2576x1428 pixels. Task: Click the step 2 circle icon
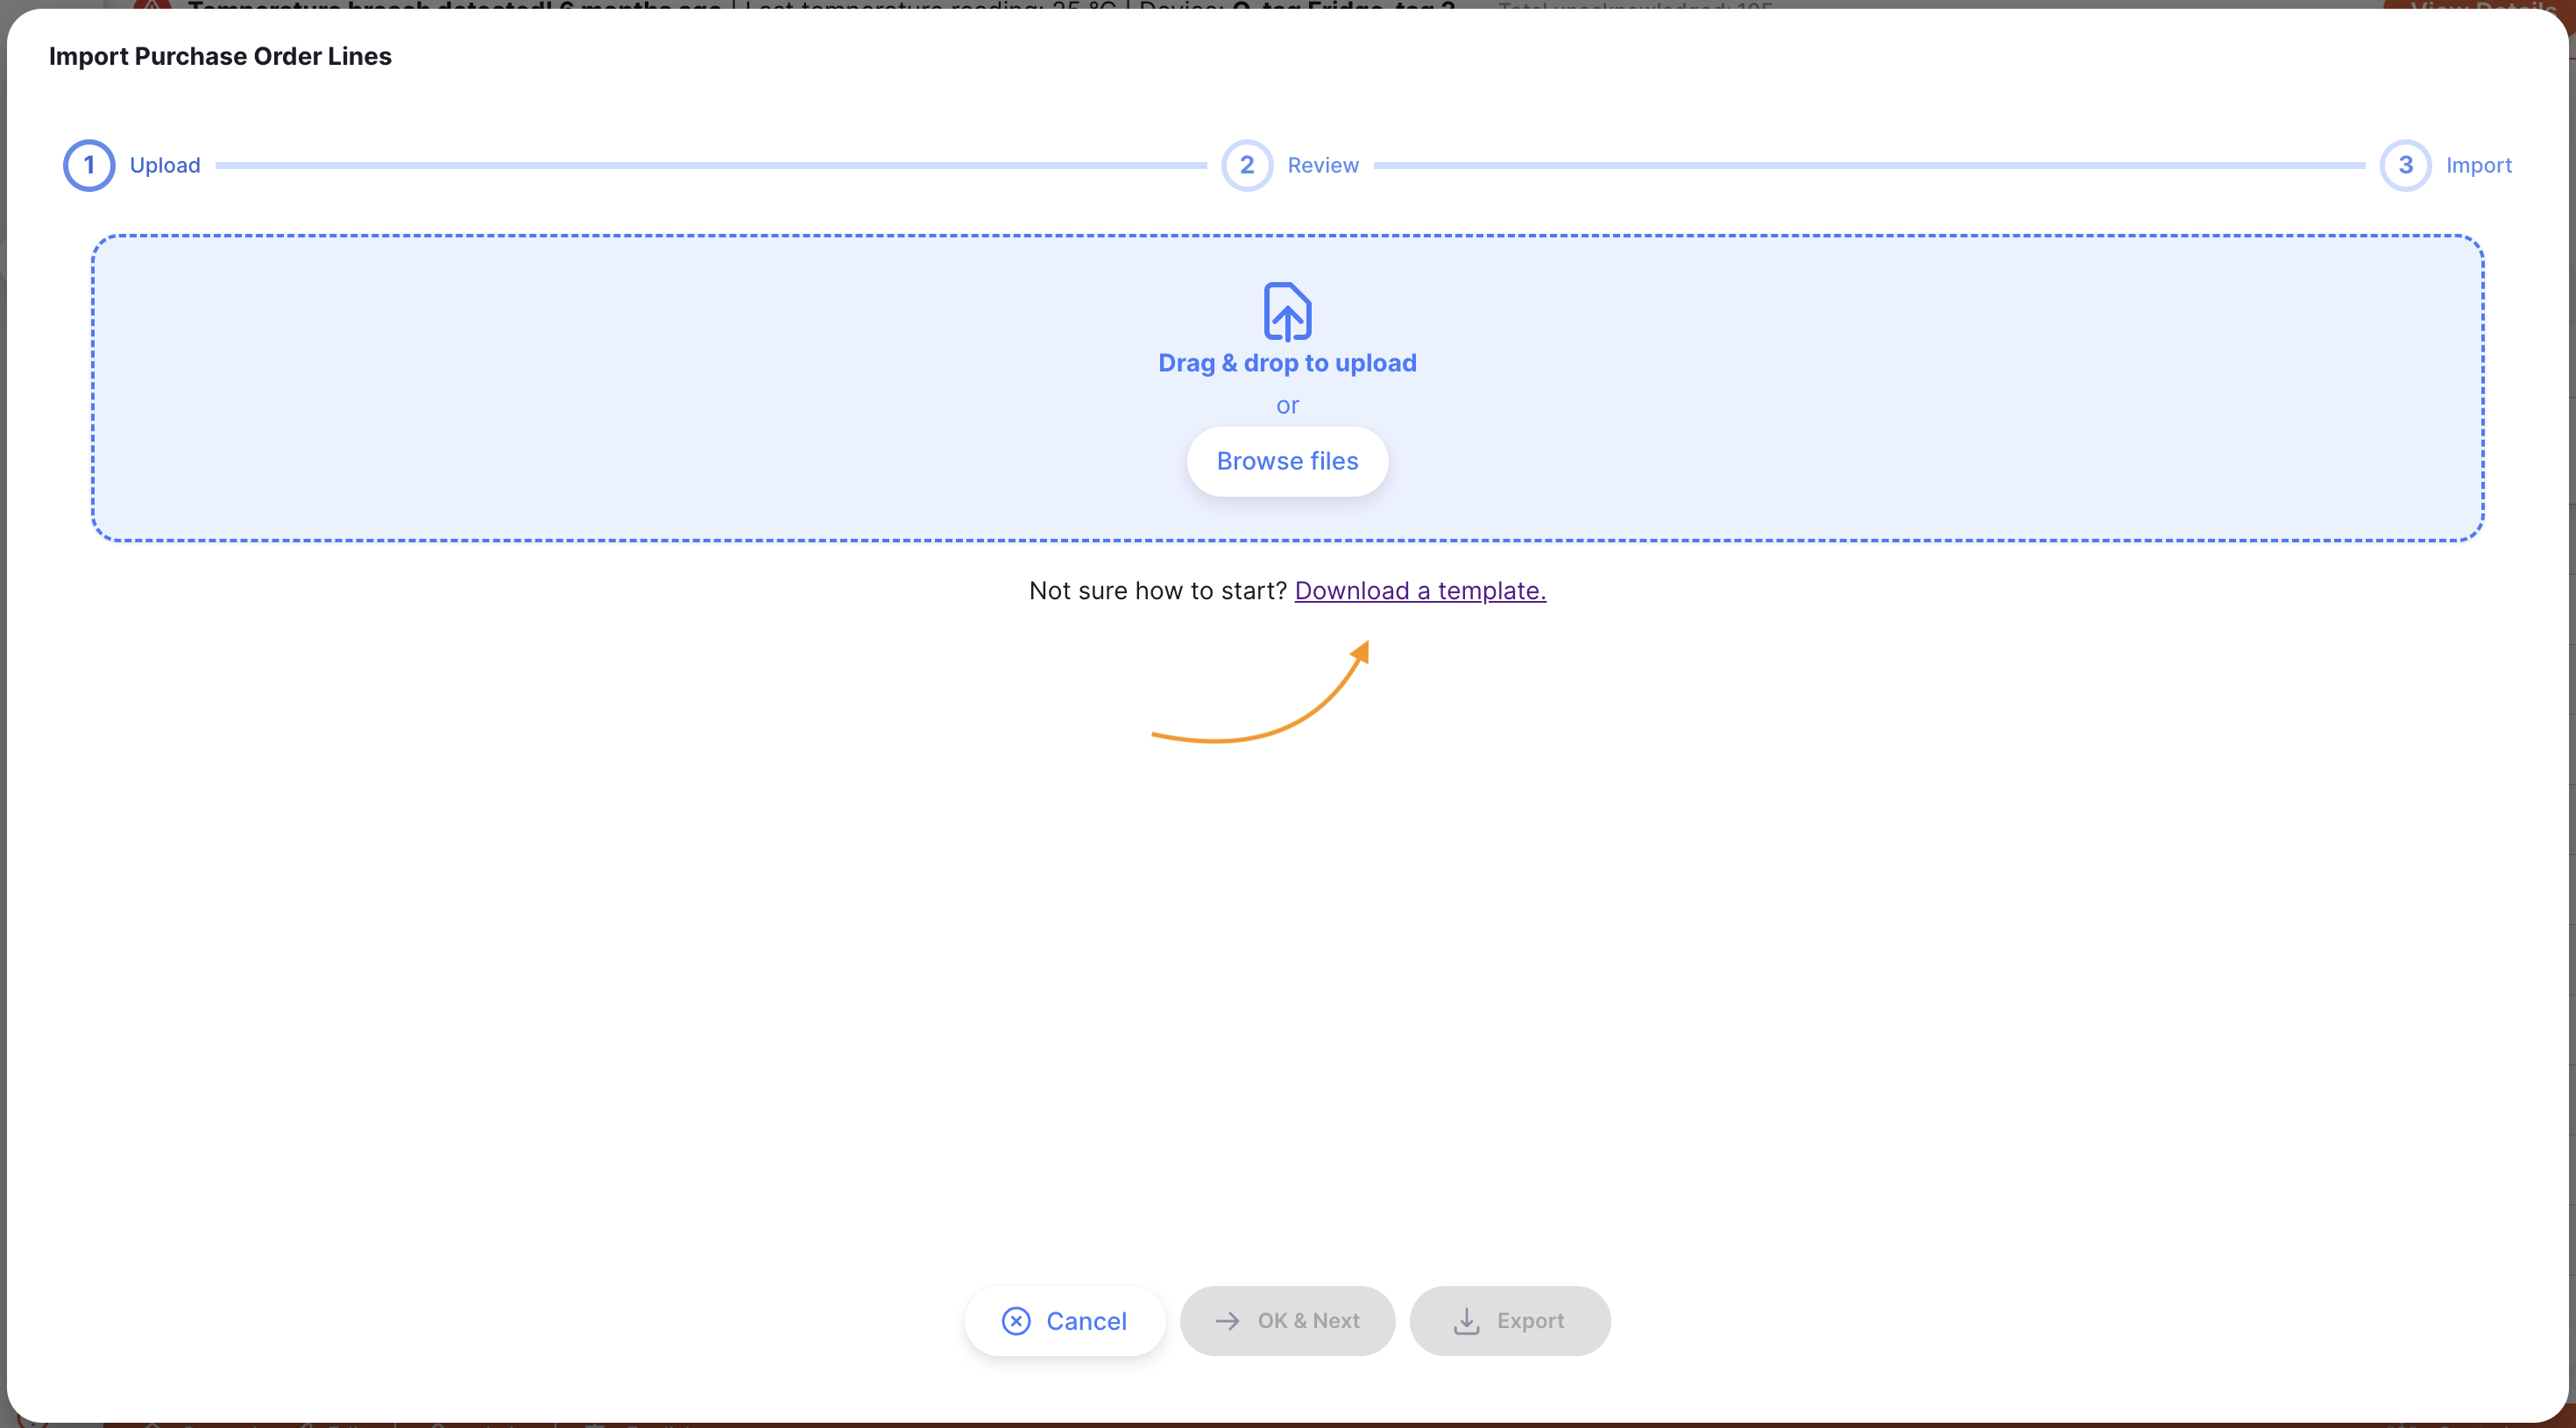pos(1246,165)
